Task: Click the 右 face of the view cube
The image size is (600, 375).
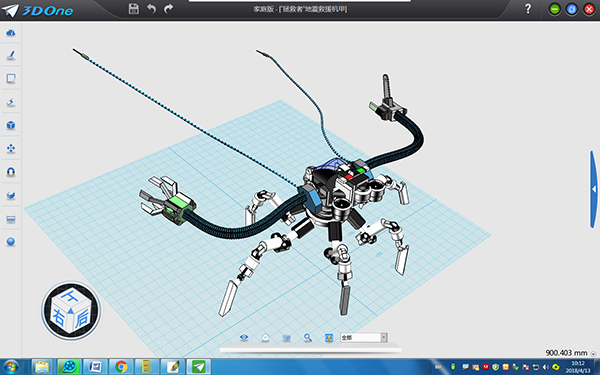Action: (59, 318)
